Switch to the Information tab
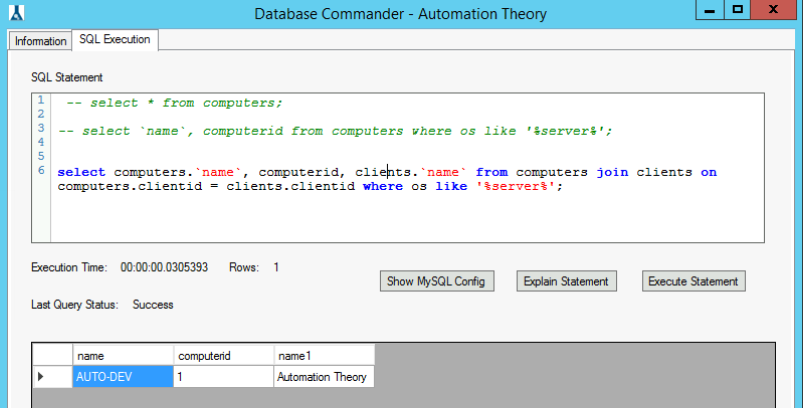The width and height of the screenshot is (803, 408). click(x=41, y=41)
